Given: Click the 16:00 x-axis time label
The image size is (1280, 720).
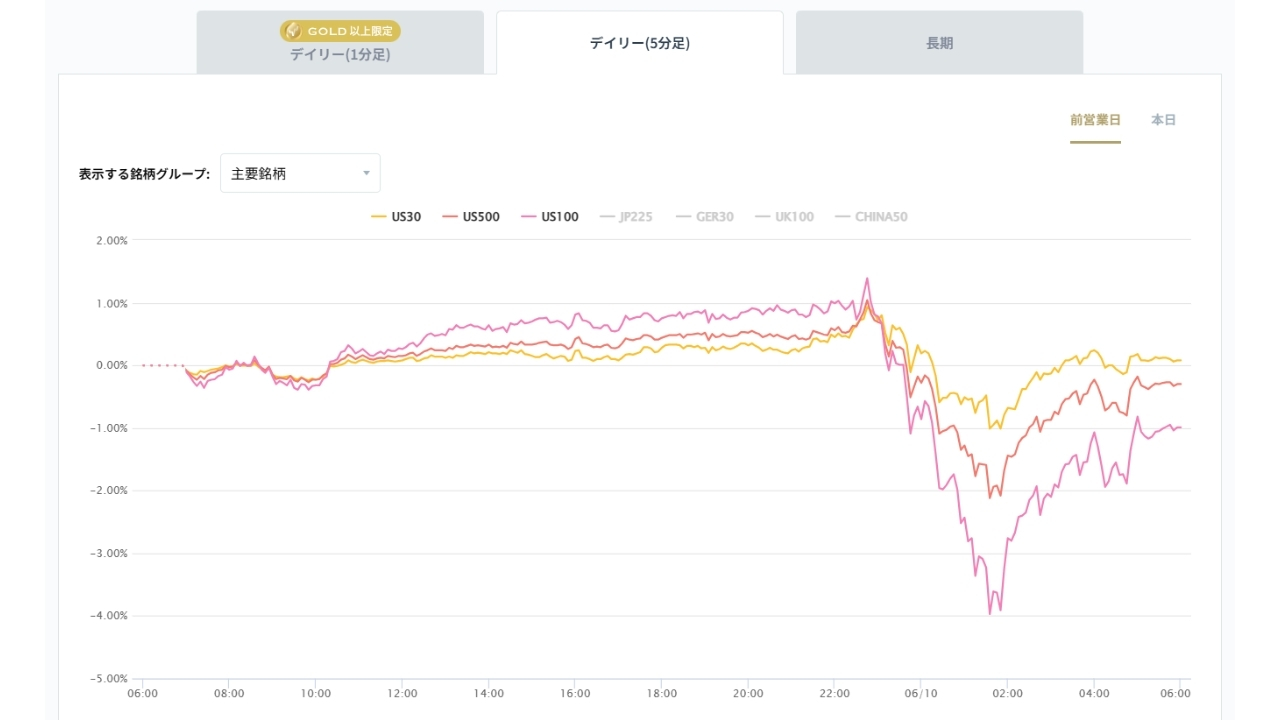Looking at the screenshot, I should coord(575,693).
